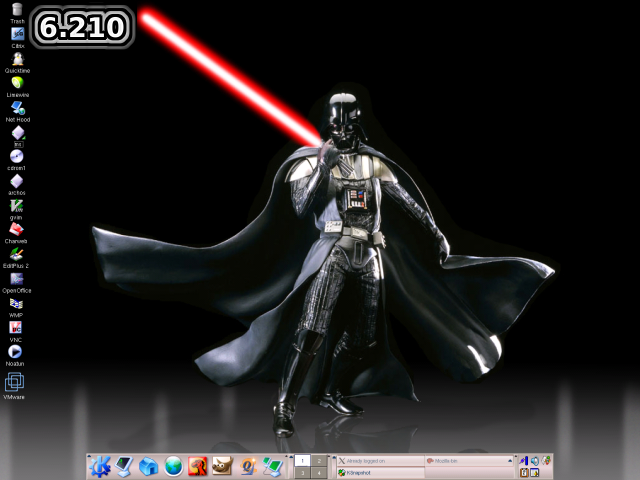Click the bottom-right system tray icon
640x480 pixels.
tap(535, 473)
